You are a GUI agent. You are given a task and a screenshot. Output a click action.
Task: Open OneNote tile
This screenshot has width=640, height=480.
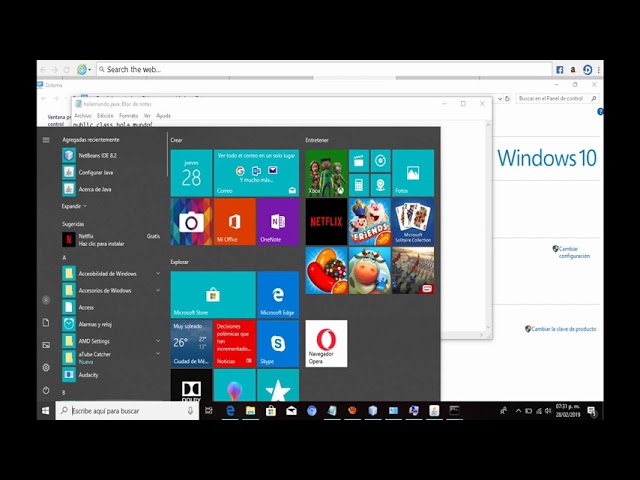click(278, 222)
